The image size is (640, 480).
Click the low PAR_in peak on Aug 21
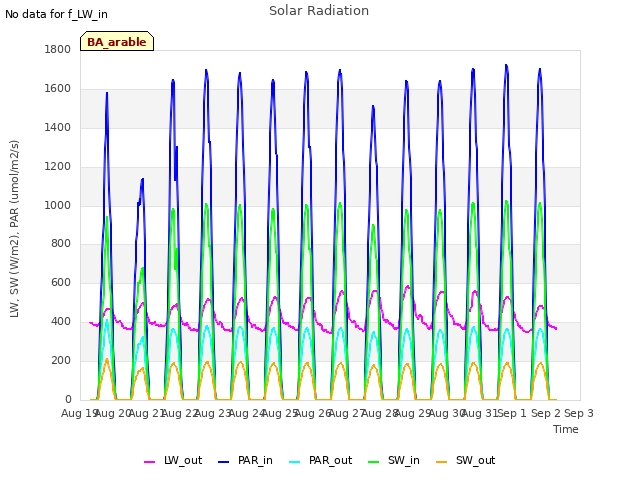click(142, 179)
